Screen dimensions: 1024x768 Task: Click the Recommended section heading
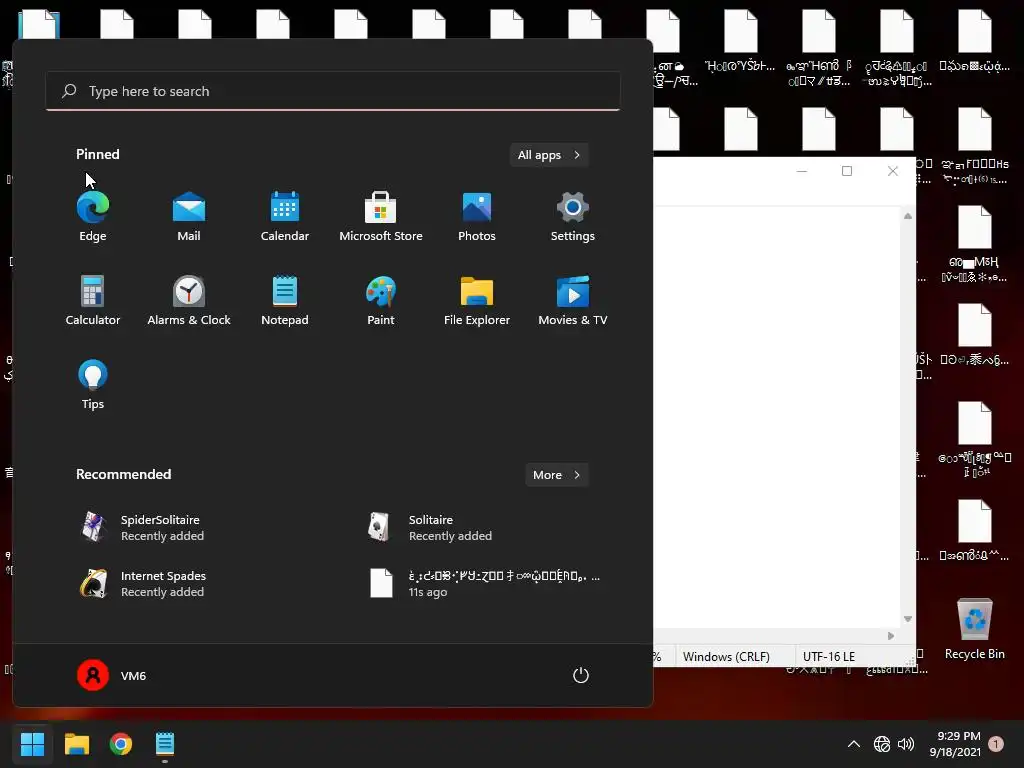(123, 474)
